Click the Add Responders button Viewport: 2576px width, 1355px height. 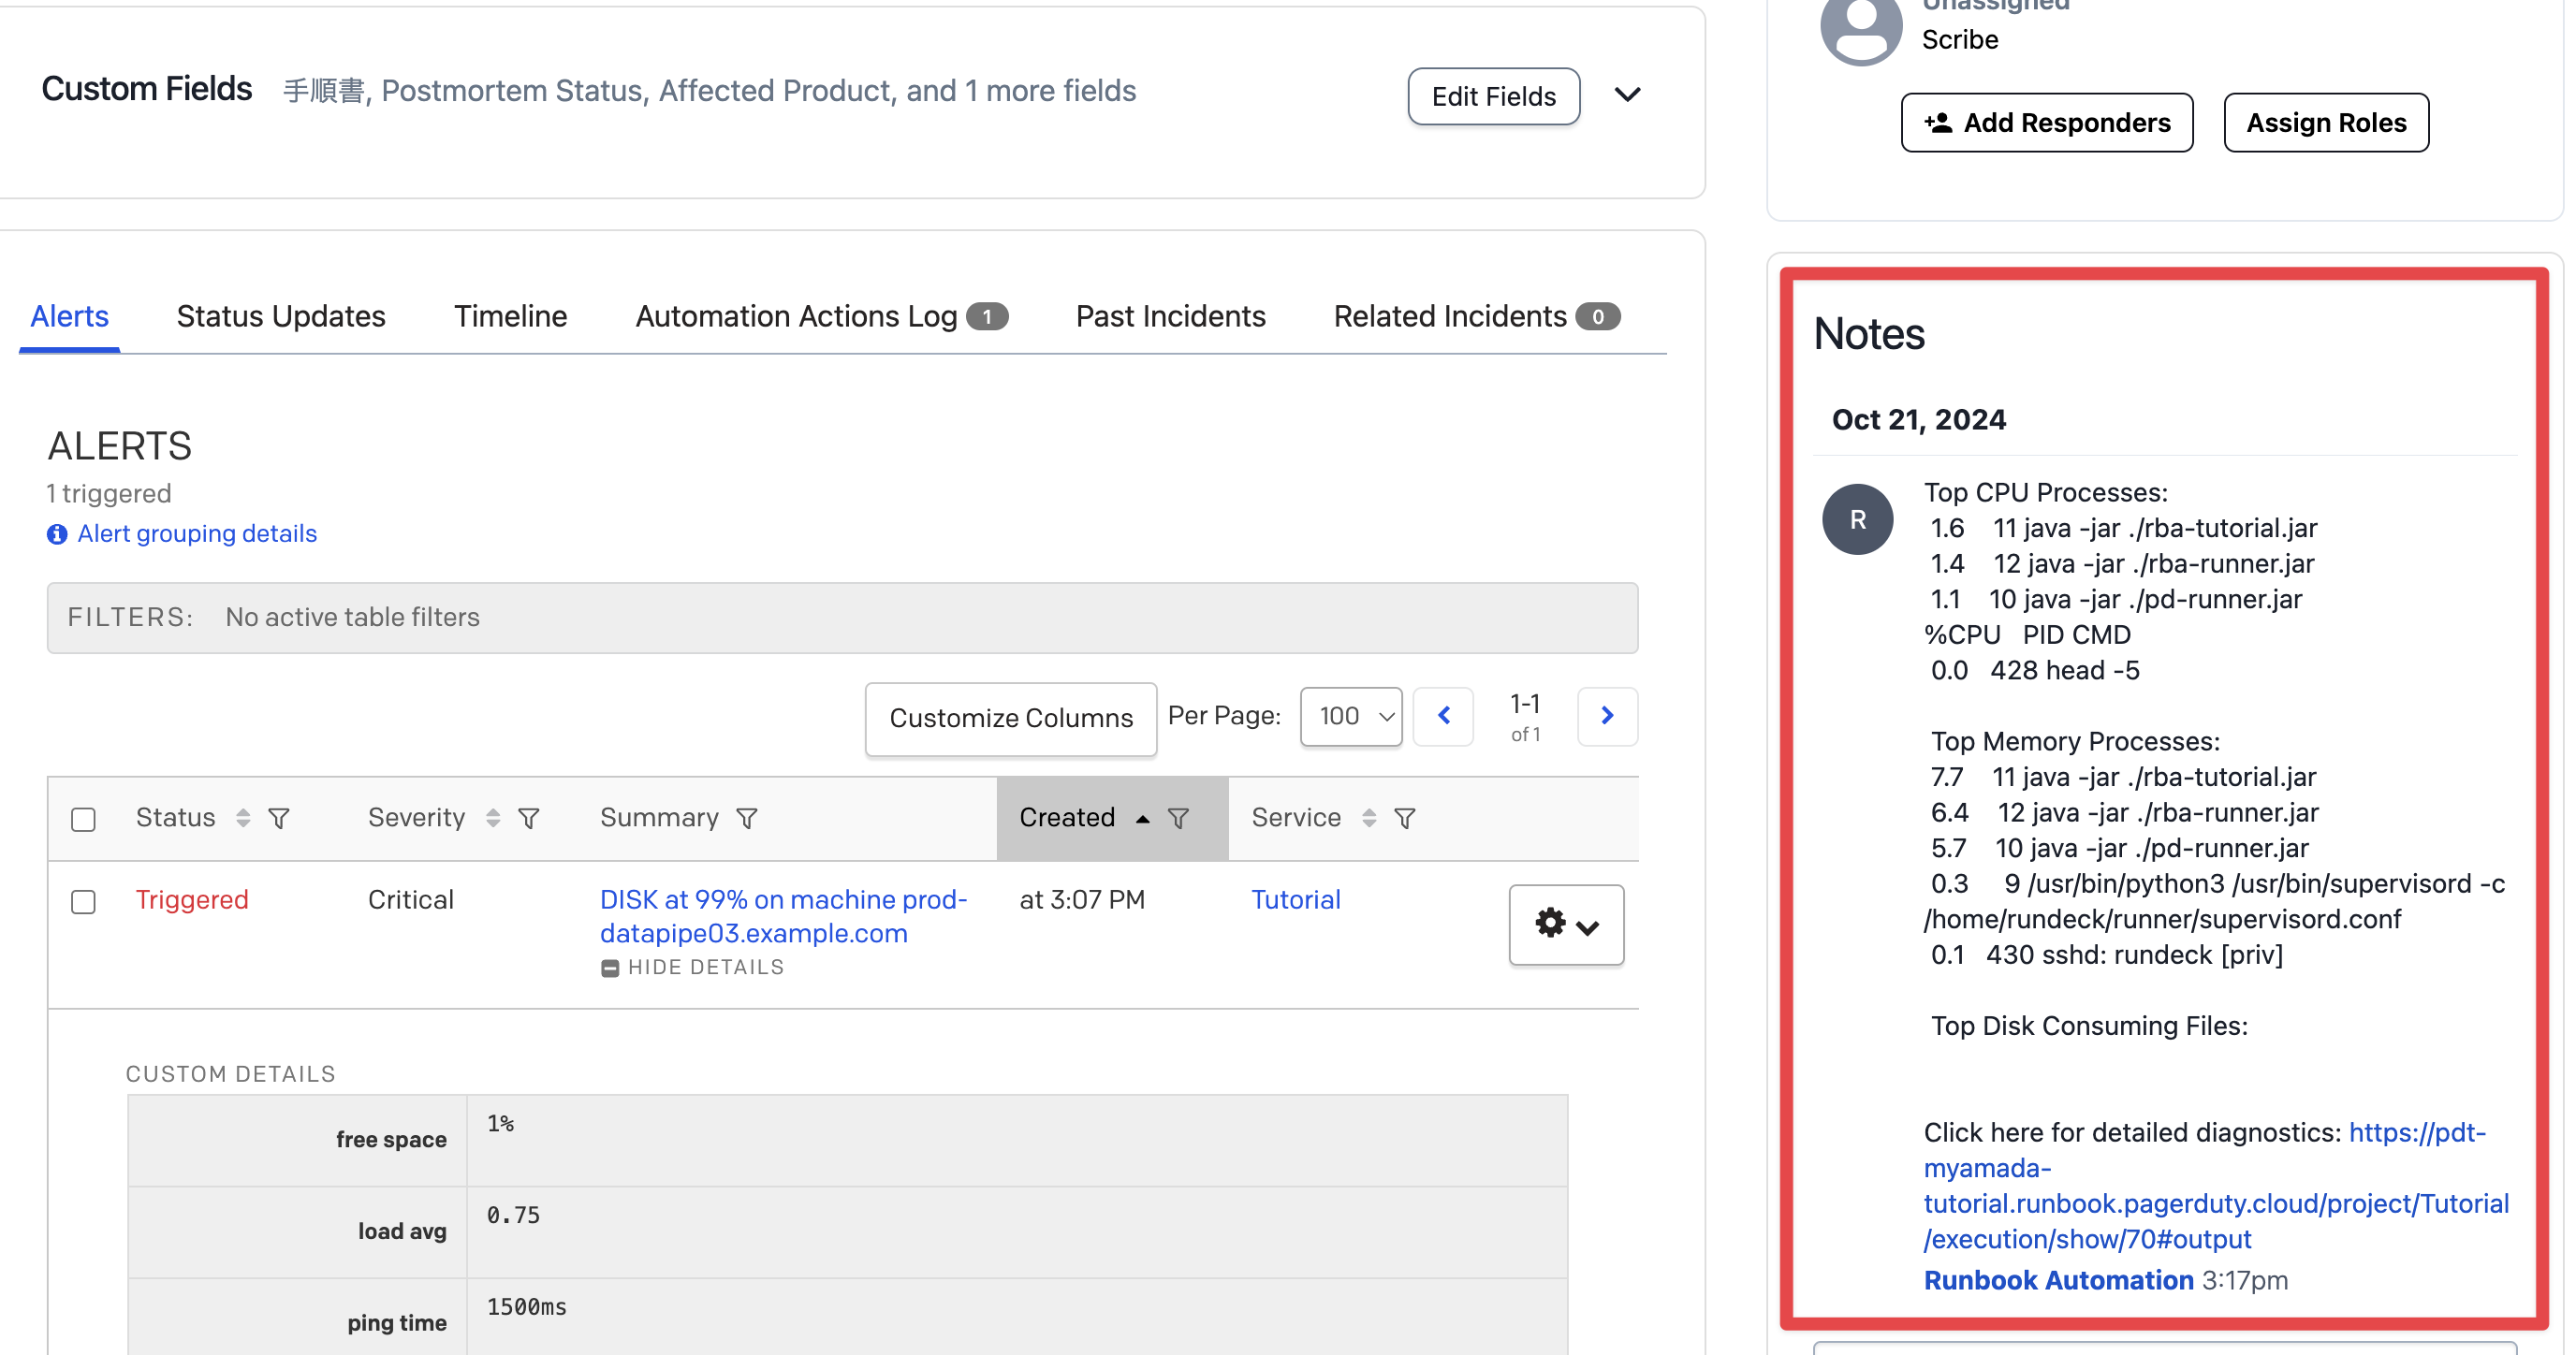tap(2047, 122)
